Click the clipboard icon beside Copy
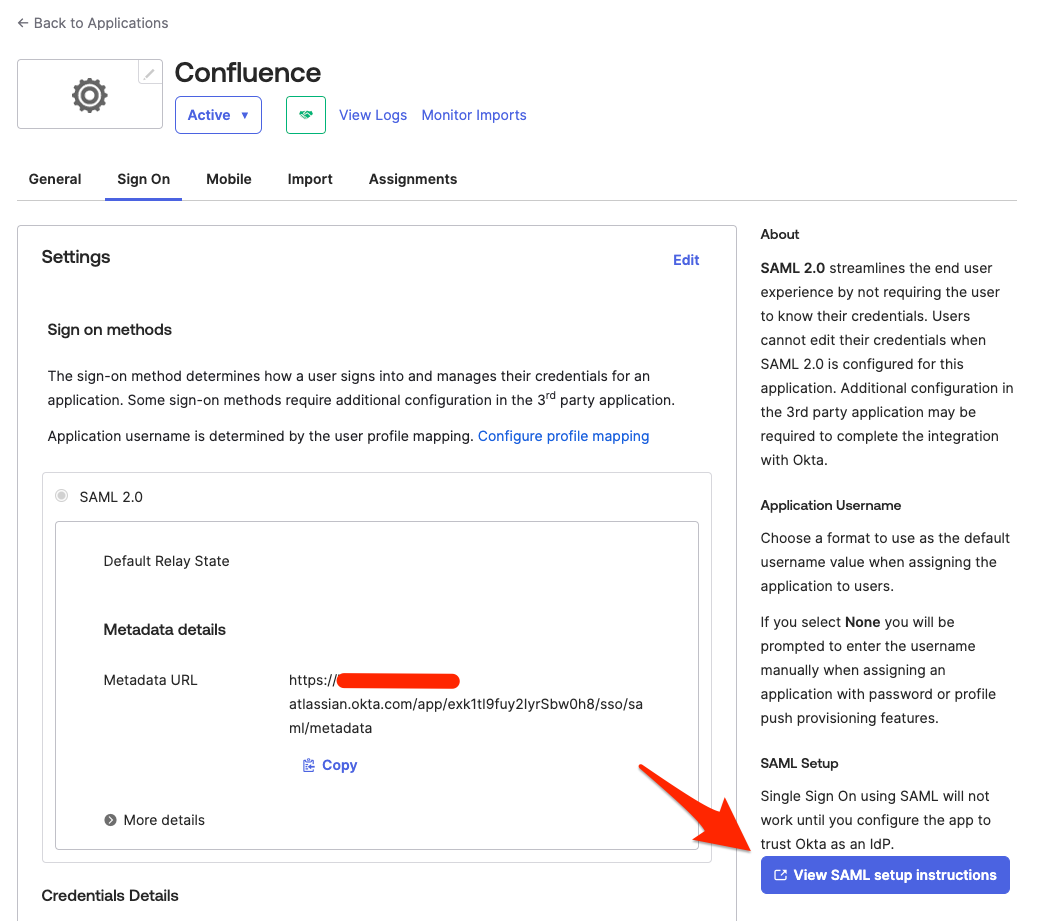1037x921 pixels. 309,765
